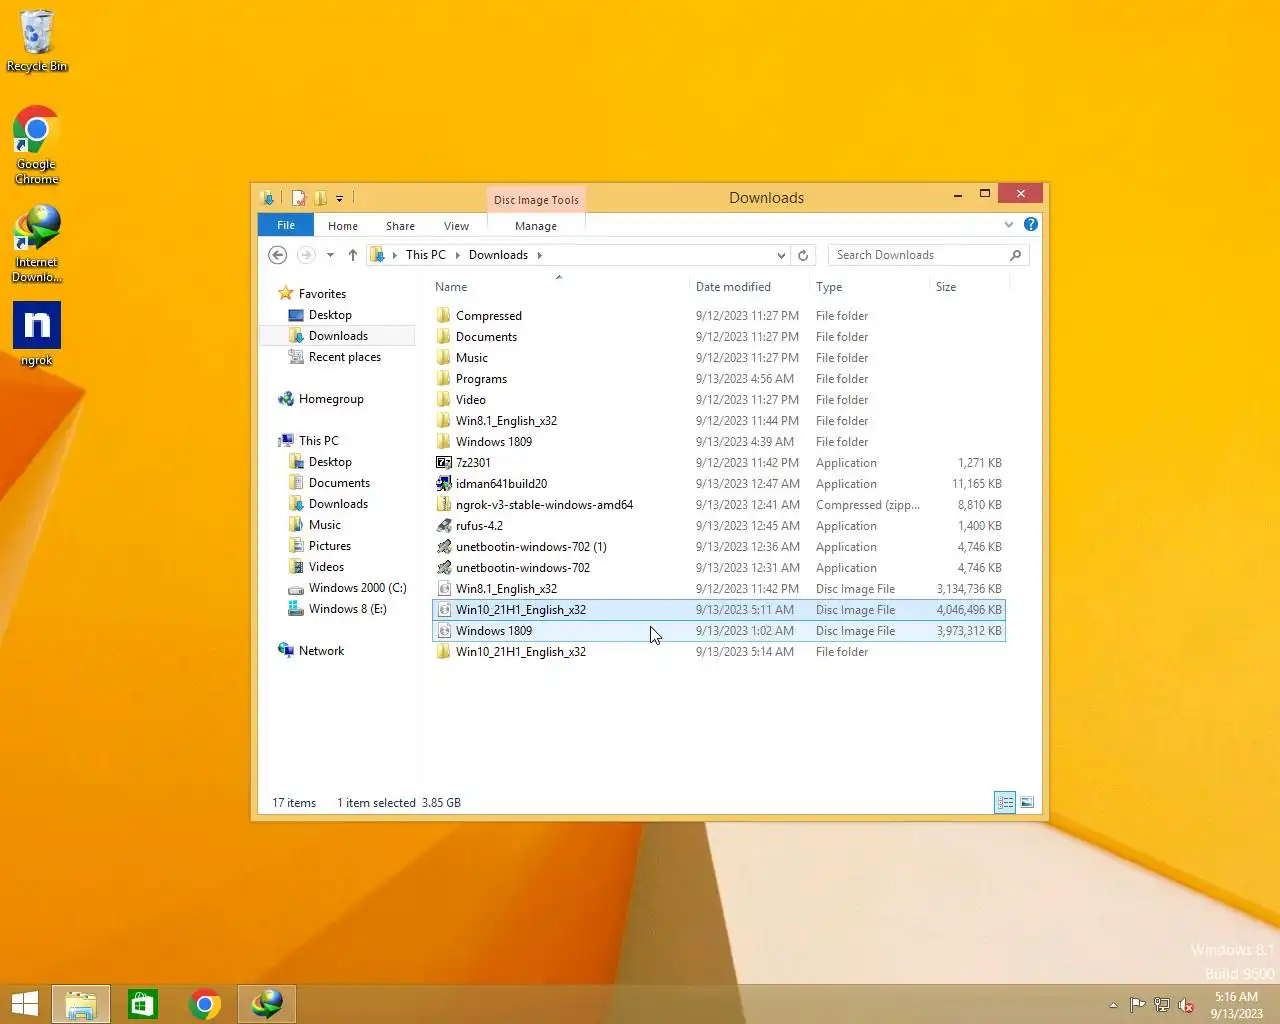Show hidden tray icons arrow
The height and width of the screenshot is (1024, 1280).
tap(1113, 1005)
